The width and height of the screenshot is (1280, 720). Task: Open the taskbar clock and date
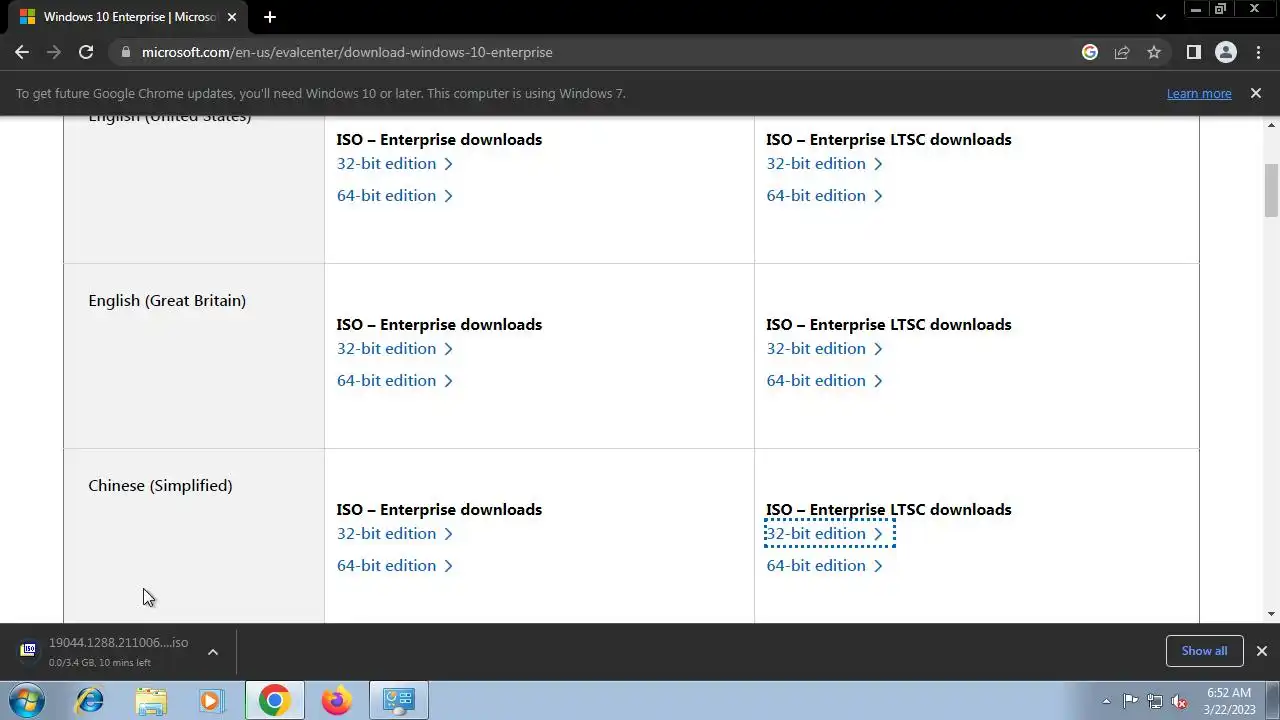(x=1229, y=700)
